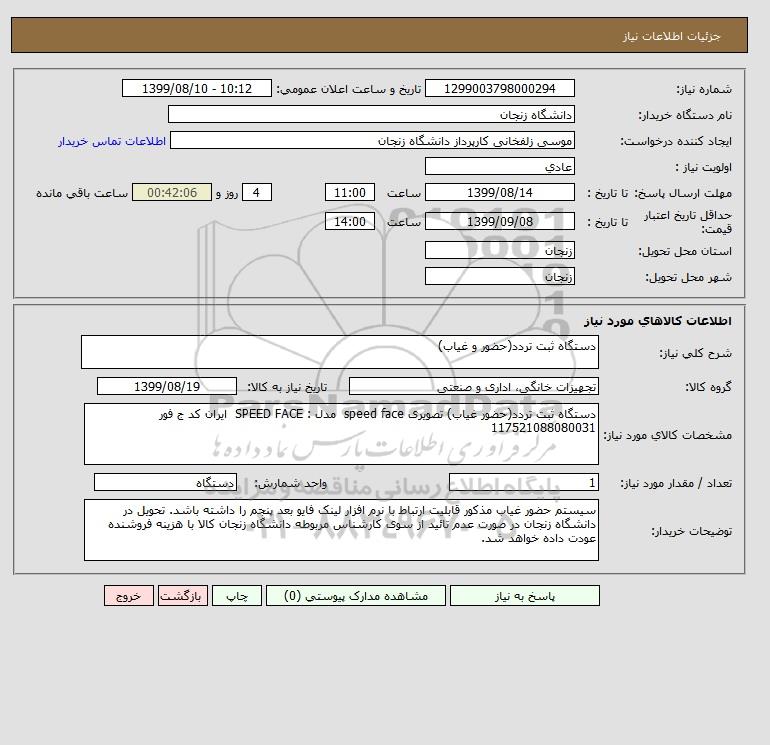
Task: Click days remaining field showing 4
Action: point(256,193)
